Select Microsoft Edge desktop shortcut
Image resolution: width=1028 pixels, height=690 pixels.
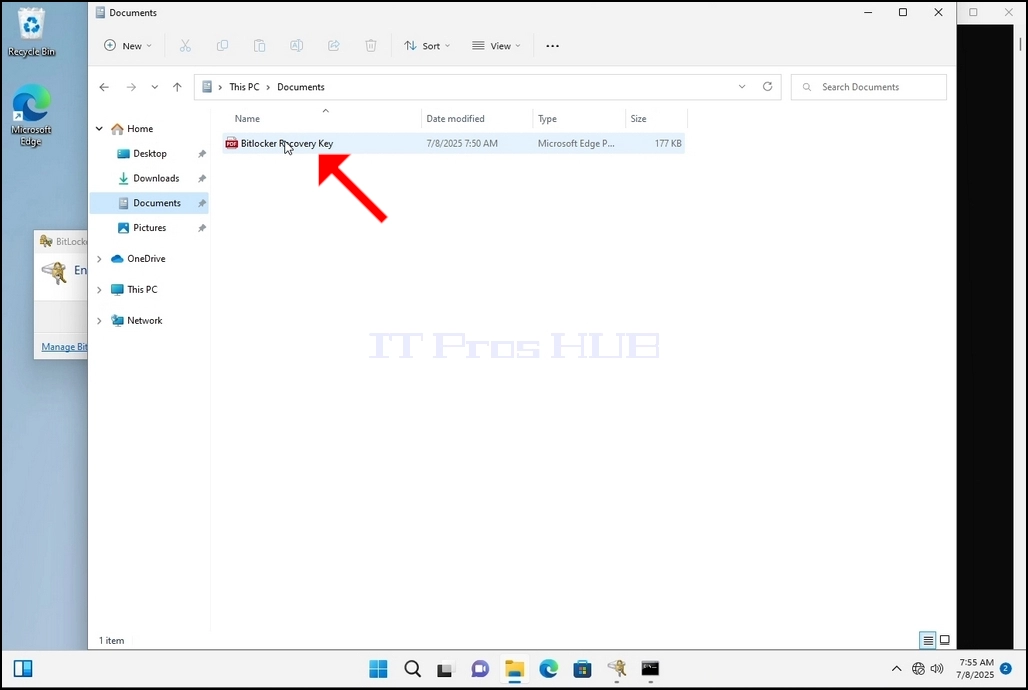click(x=31, y=115)
